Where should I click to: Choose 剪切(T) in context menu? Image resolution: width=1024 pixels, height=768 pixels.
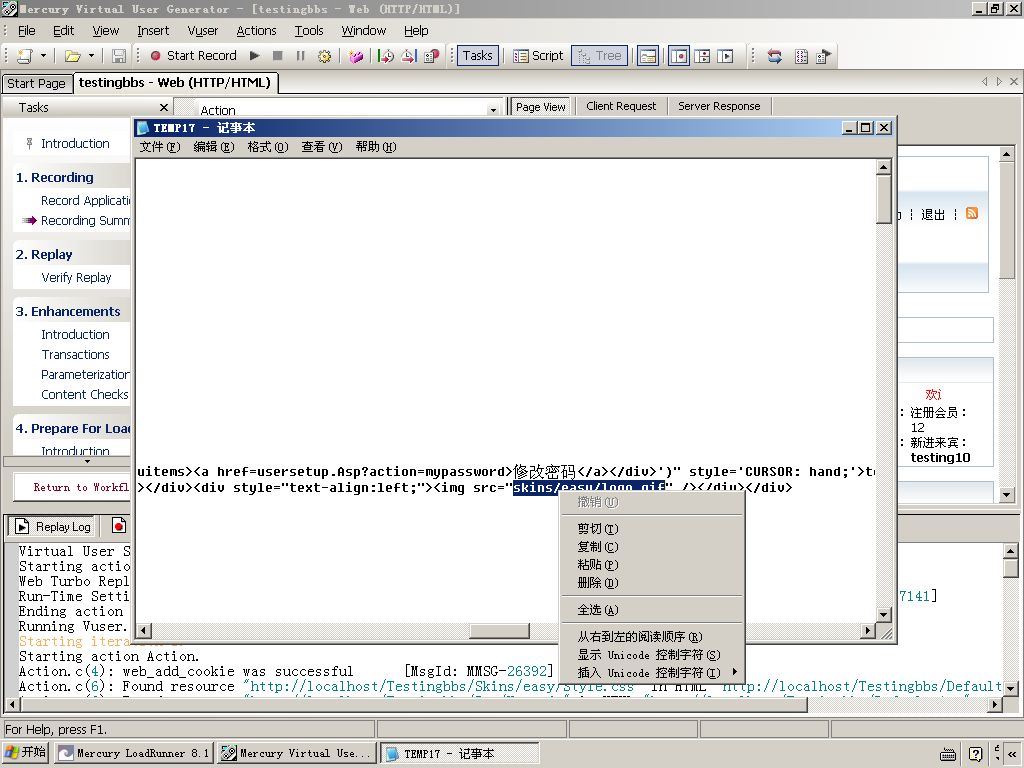(x=652, y=529)
